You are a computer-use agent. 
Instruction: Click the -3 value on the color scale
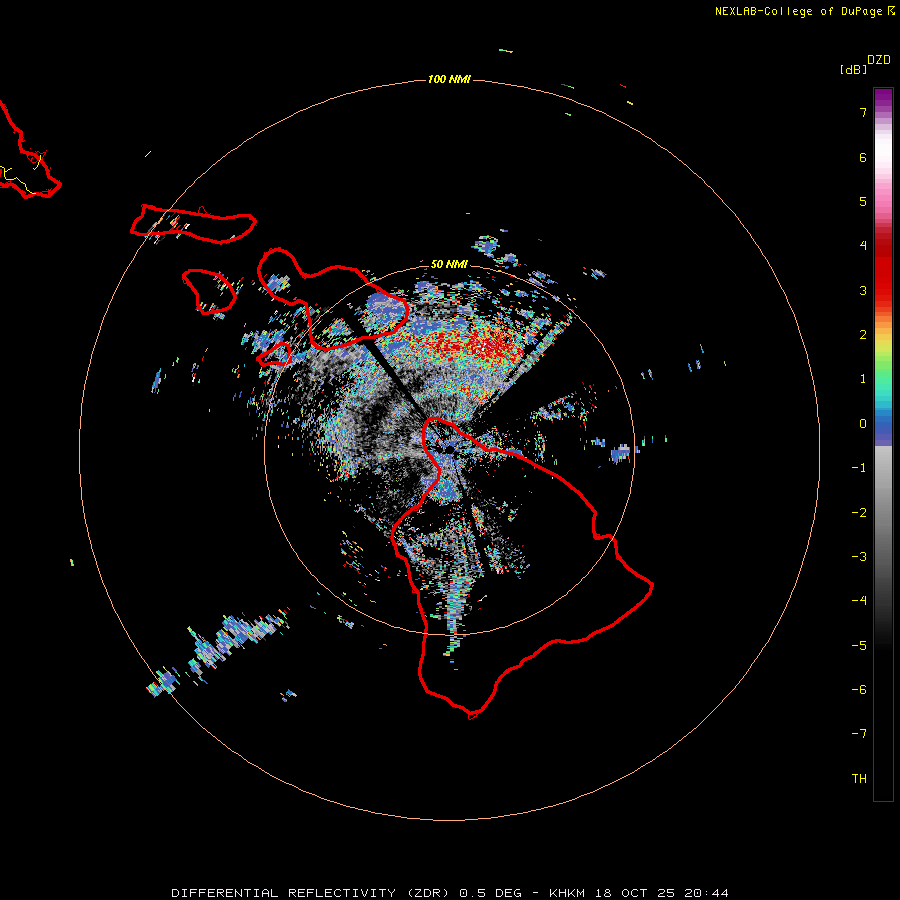(859, 557)
